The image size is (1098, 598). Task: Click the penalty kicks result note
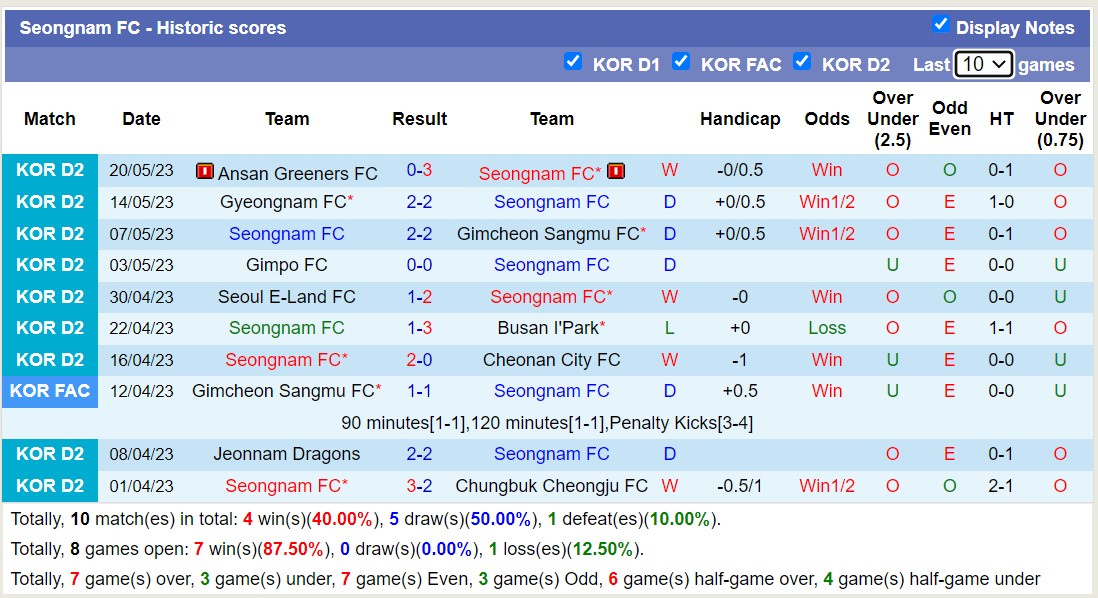click(x=549, y=422)
